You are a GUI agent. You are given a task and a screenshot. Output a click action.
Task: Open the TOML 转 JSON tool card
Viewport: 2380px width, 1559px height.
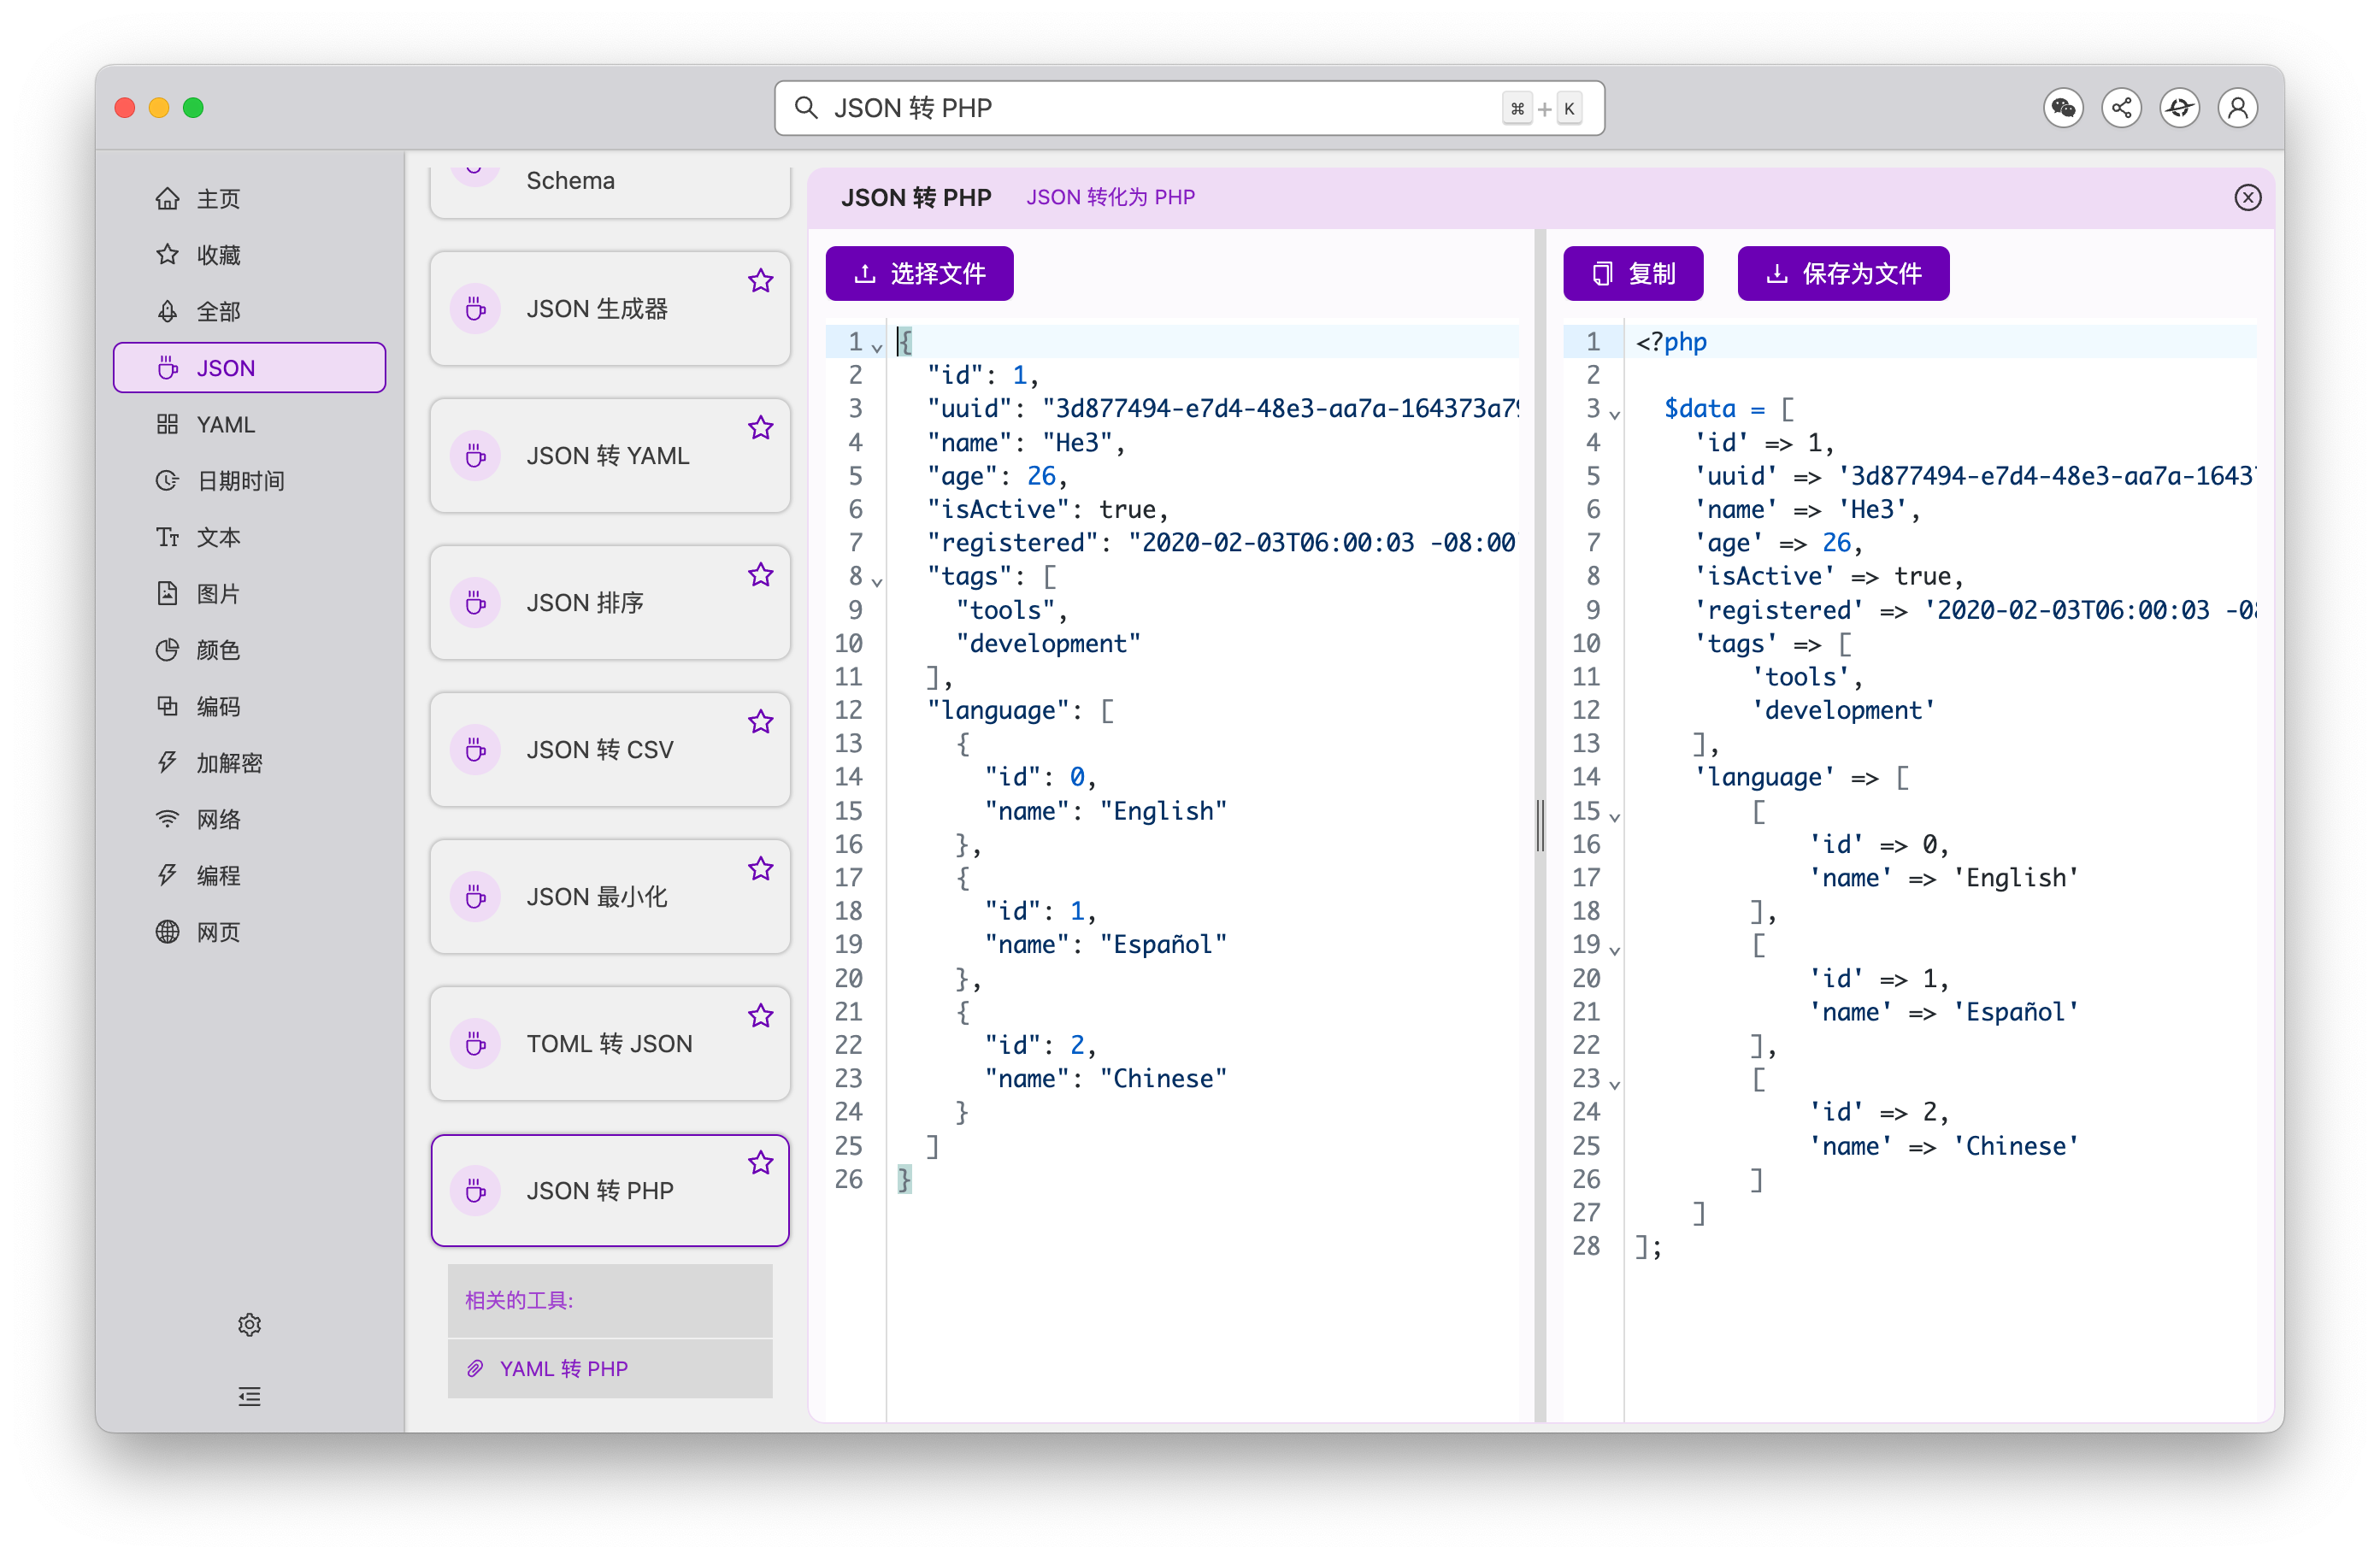pyautogui.click(x=610, y=1043)
